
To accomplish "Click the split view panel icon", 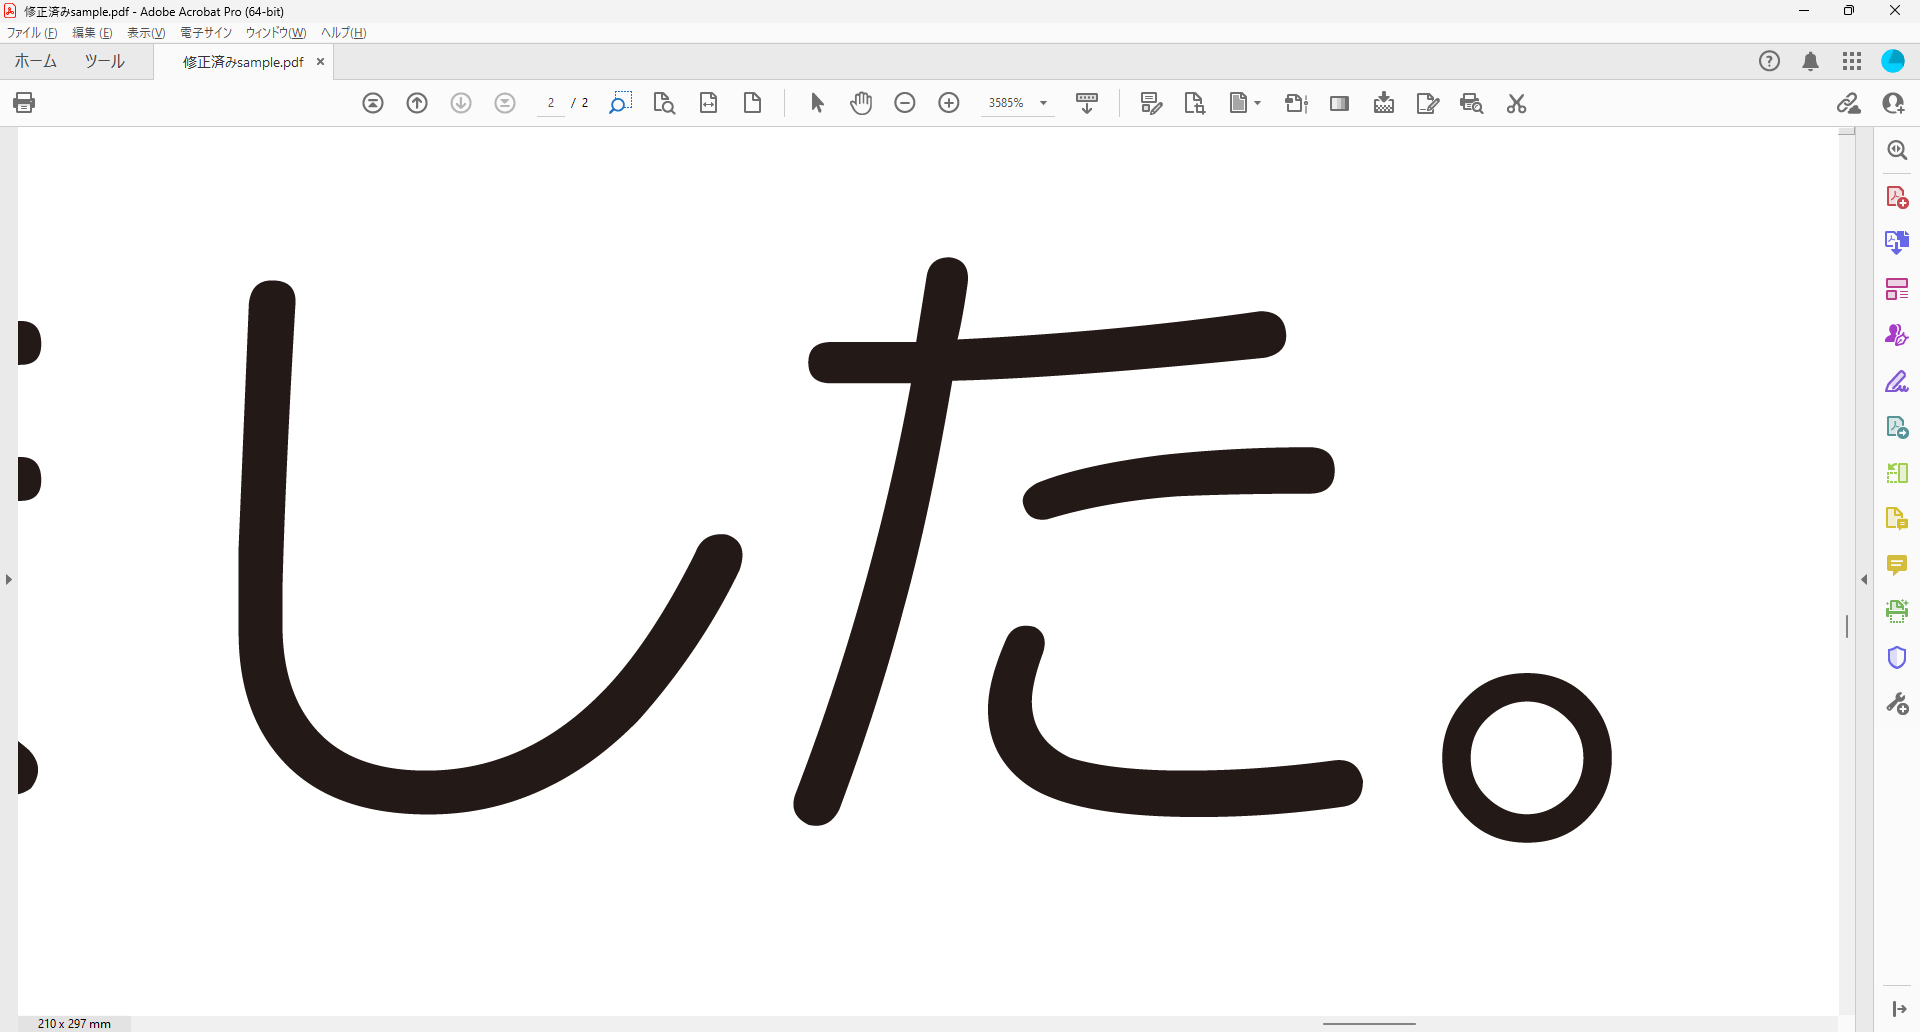I will click(x=1340, y=103).
